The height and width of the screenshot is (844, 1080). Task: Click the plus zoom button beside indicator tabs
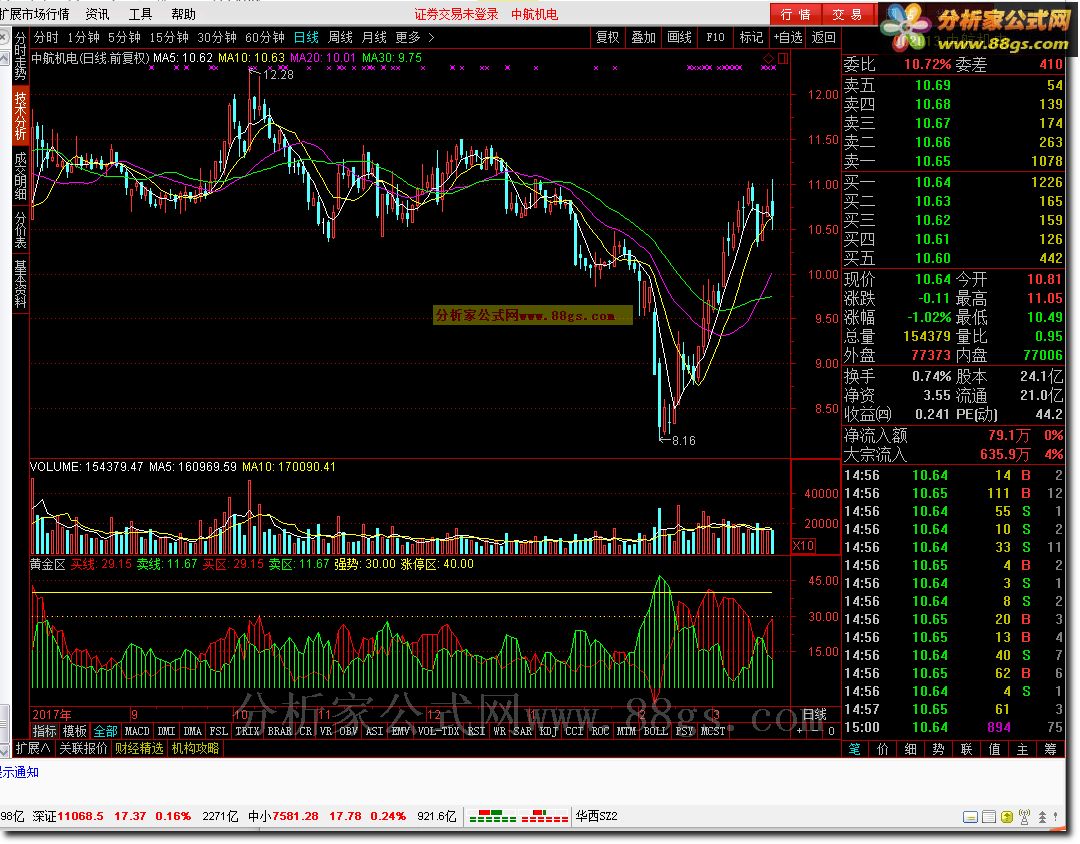coord(799,731)
